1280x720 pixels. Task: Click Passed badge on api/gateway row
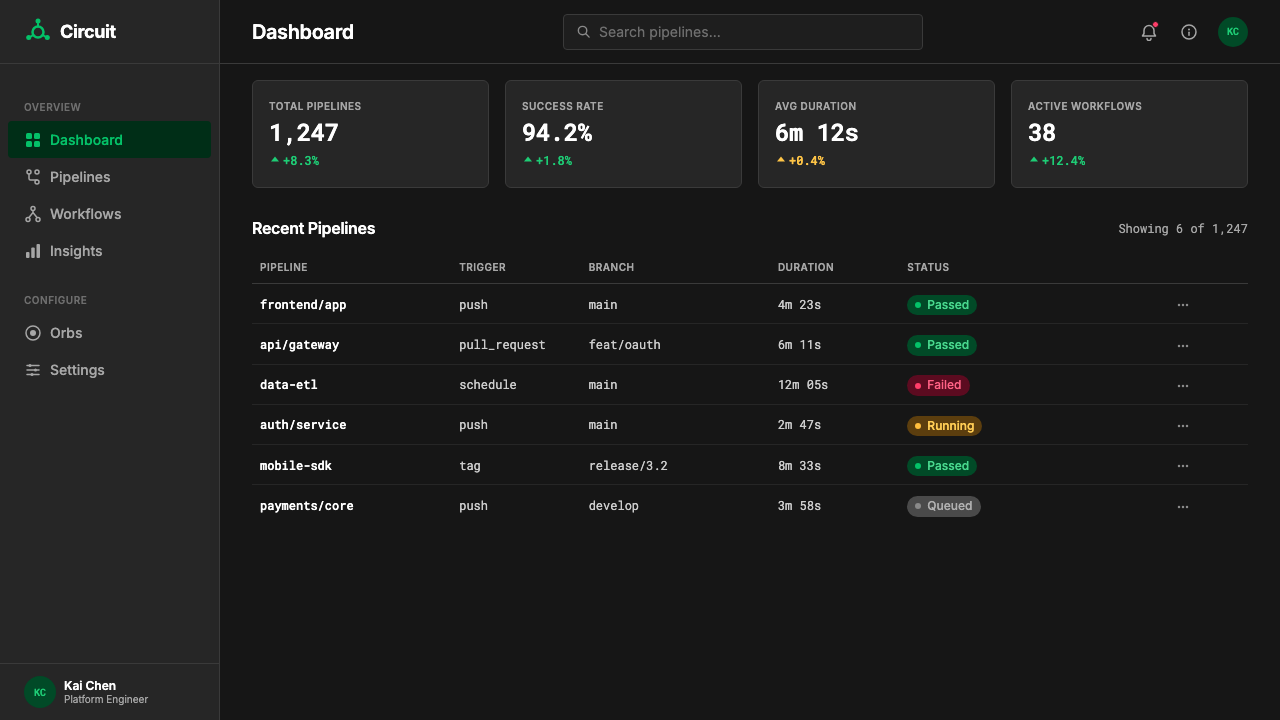pyautogui.click(x=942, y=345)
